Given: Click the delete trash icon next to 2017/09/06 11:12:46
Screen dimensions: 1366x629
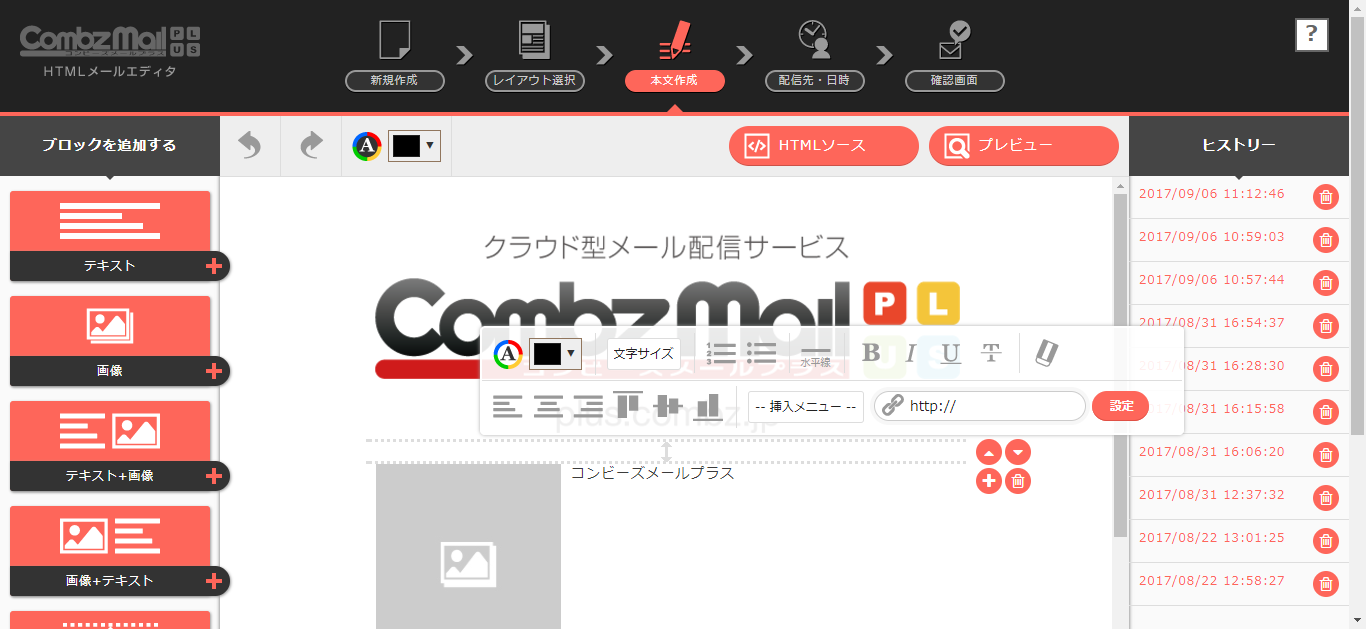Looking at the screenshot, I should [x=1326, y=197].
